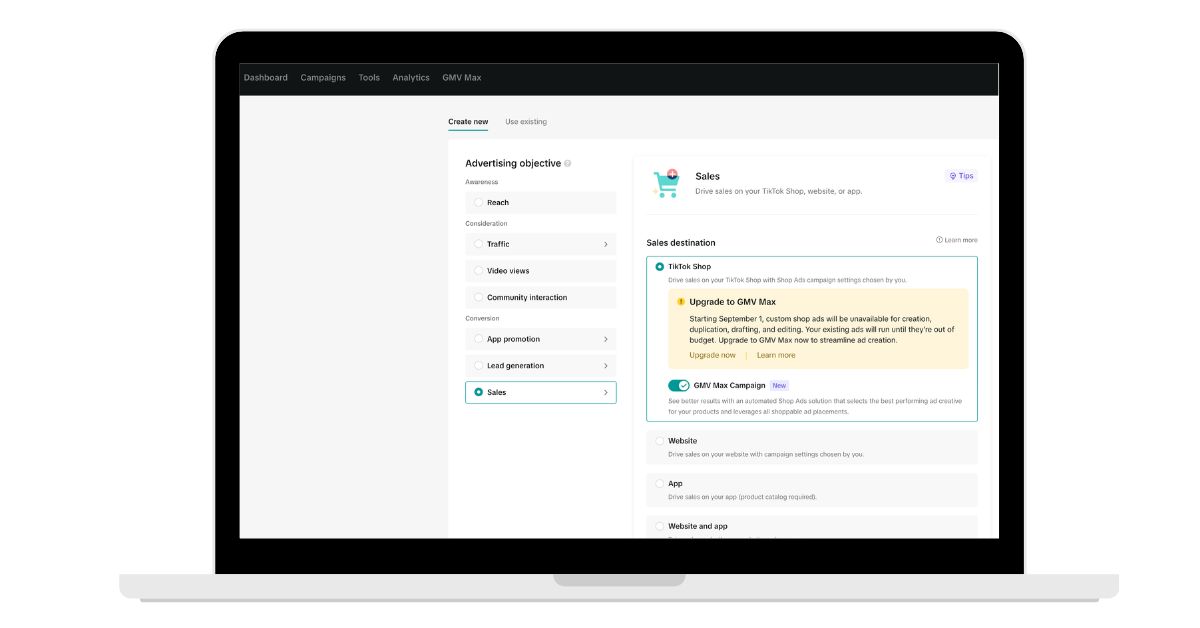Click the yellow warning icon in upgrade notice
The height and width of the screenshot is (628, 1200).
pos(681,301)
